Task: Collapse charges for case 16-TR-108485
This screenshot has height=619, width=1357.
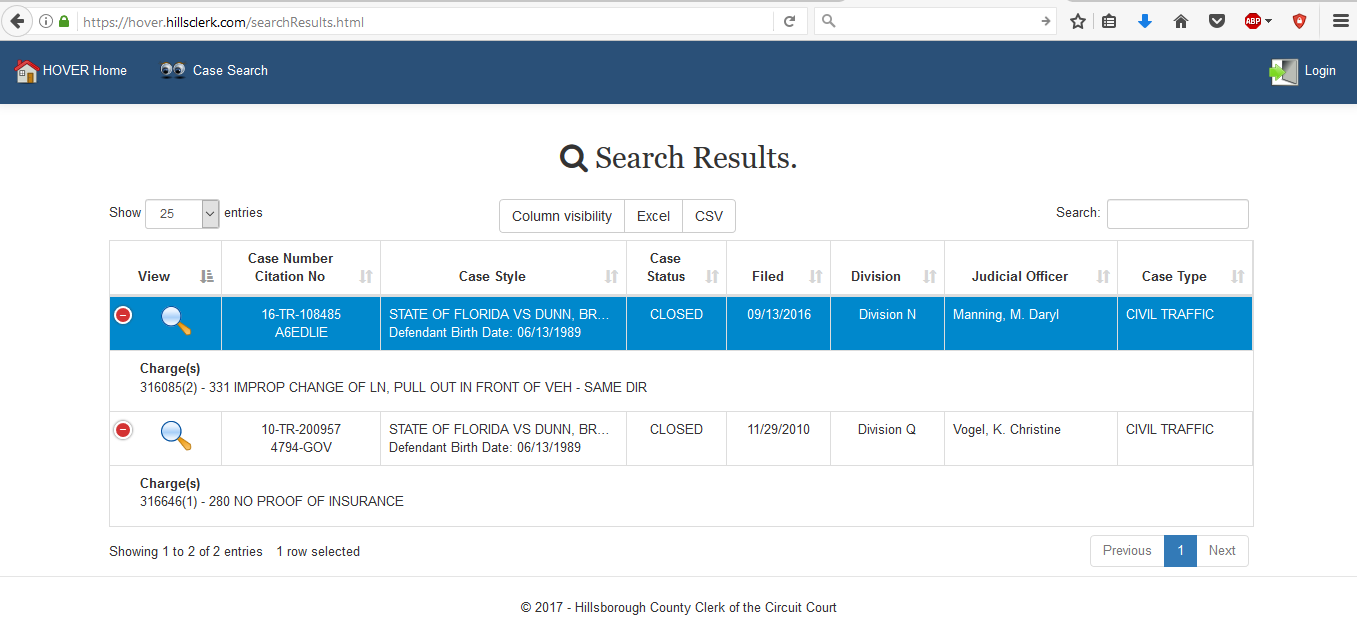Action: (x=123, y=315)
